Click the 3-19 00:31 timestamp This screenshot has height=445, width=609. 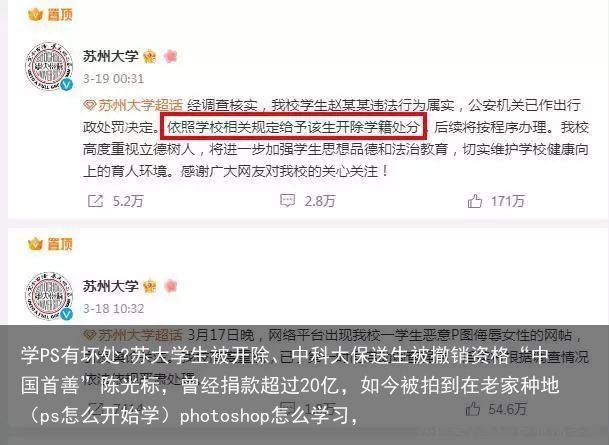tap(113, 79)
